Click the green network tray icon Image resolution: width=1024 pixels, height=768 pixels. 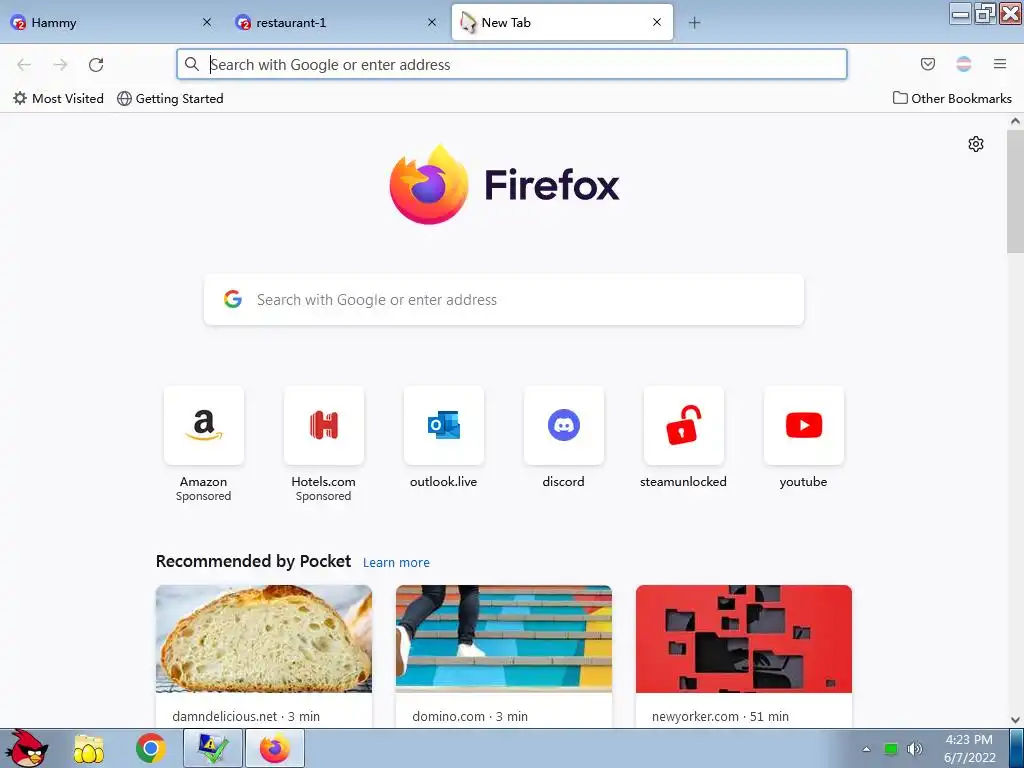[x=891, y=749]
